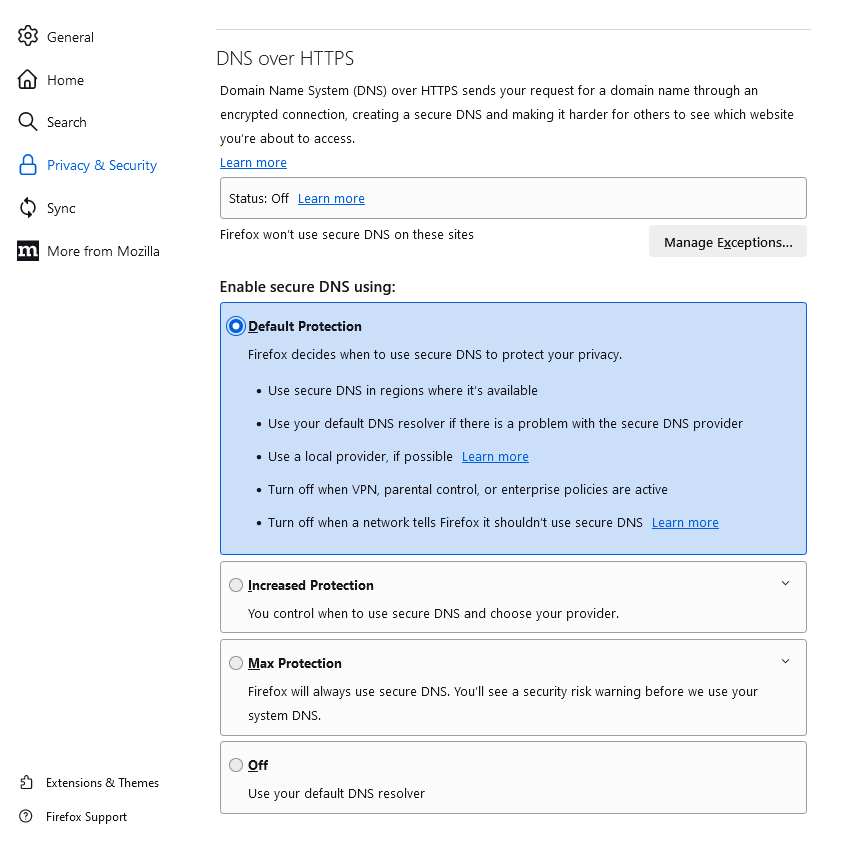Choose the Off radio button

tap(236, 765)
